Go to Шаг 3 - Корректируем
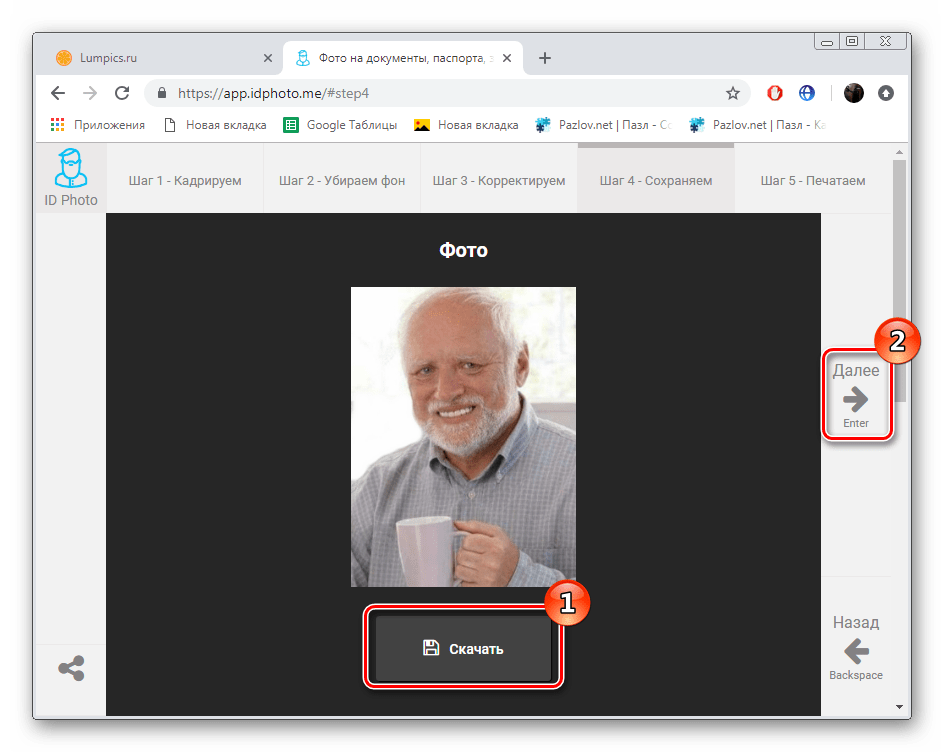This screenshot has height=752, width=944. coord(499,181)
